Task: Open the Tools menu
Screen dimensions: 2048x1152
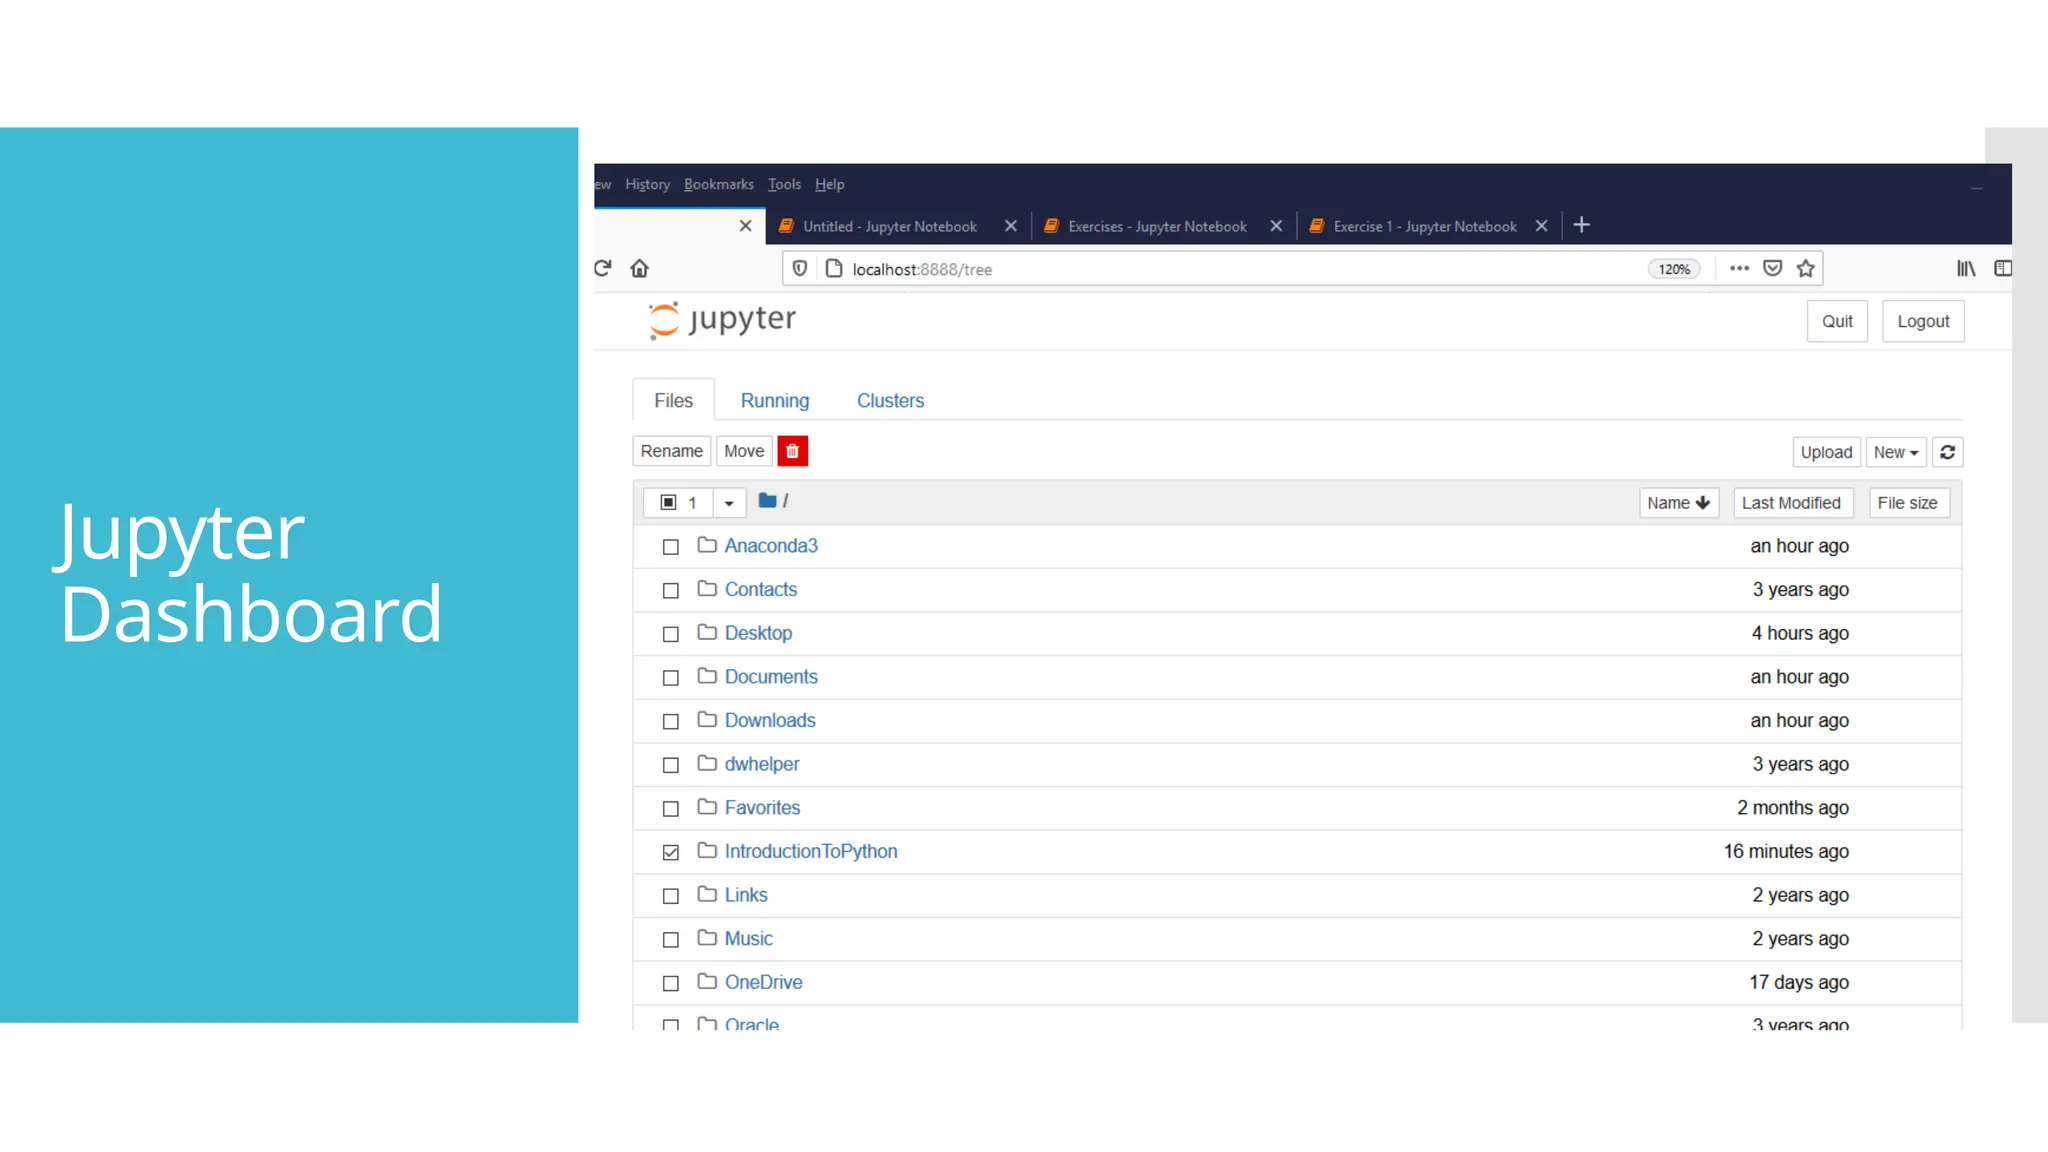Action: [784, 184]
